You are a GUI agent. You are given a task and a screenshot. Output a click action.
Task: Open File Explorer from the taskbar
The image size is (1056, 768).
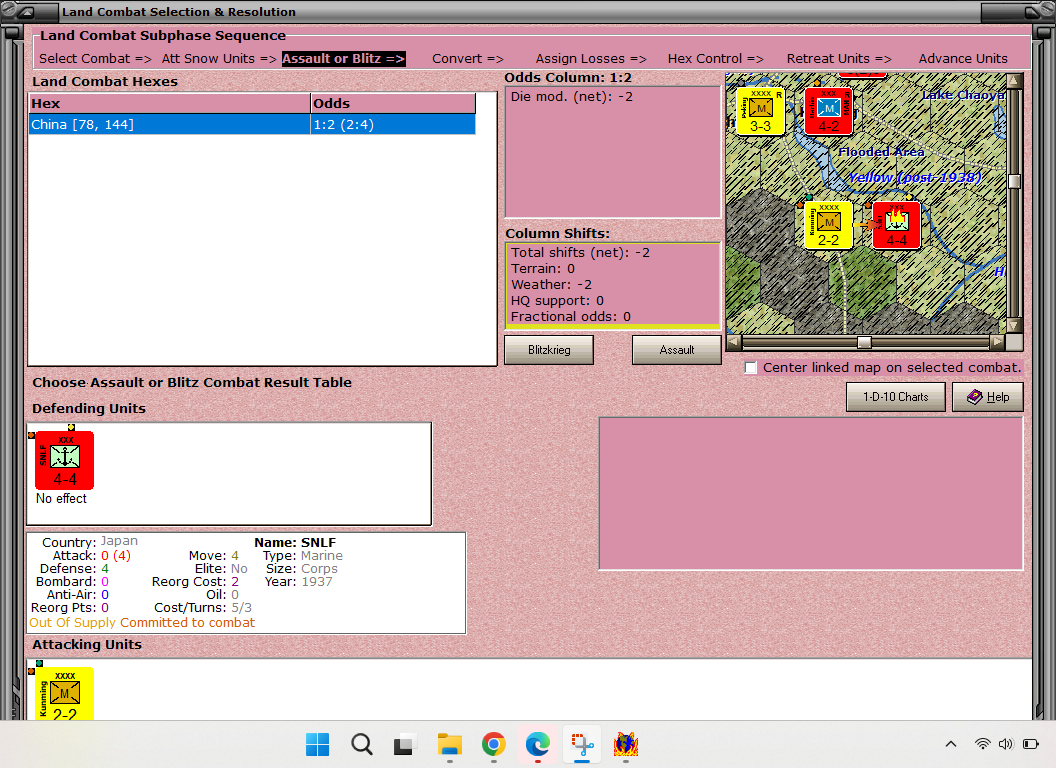(x=449, y=744)
